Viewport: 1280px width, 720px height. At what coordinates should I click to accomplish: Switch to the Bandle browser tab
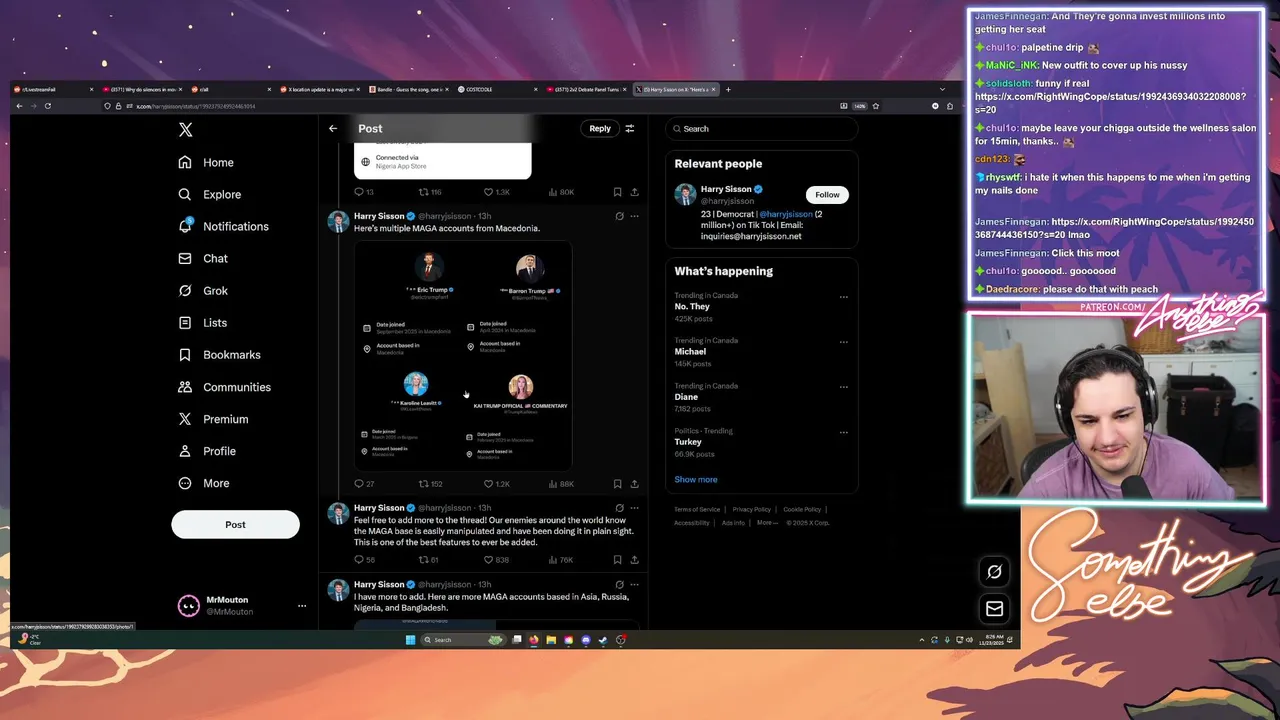coord(407,89)
